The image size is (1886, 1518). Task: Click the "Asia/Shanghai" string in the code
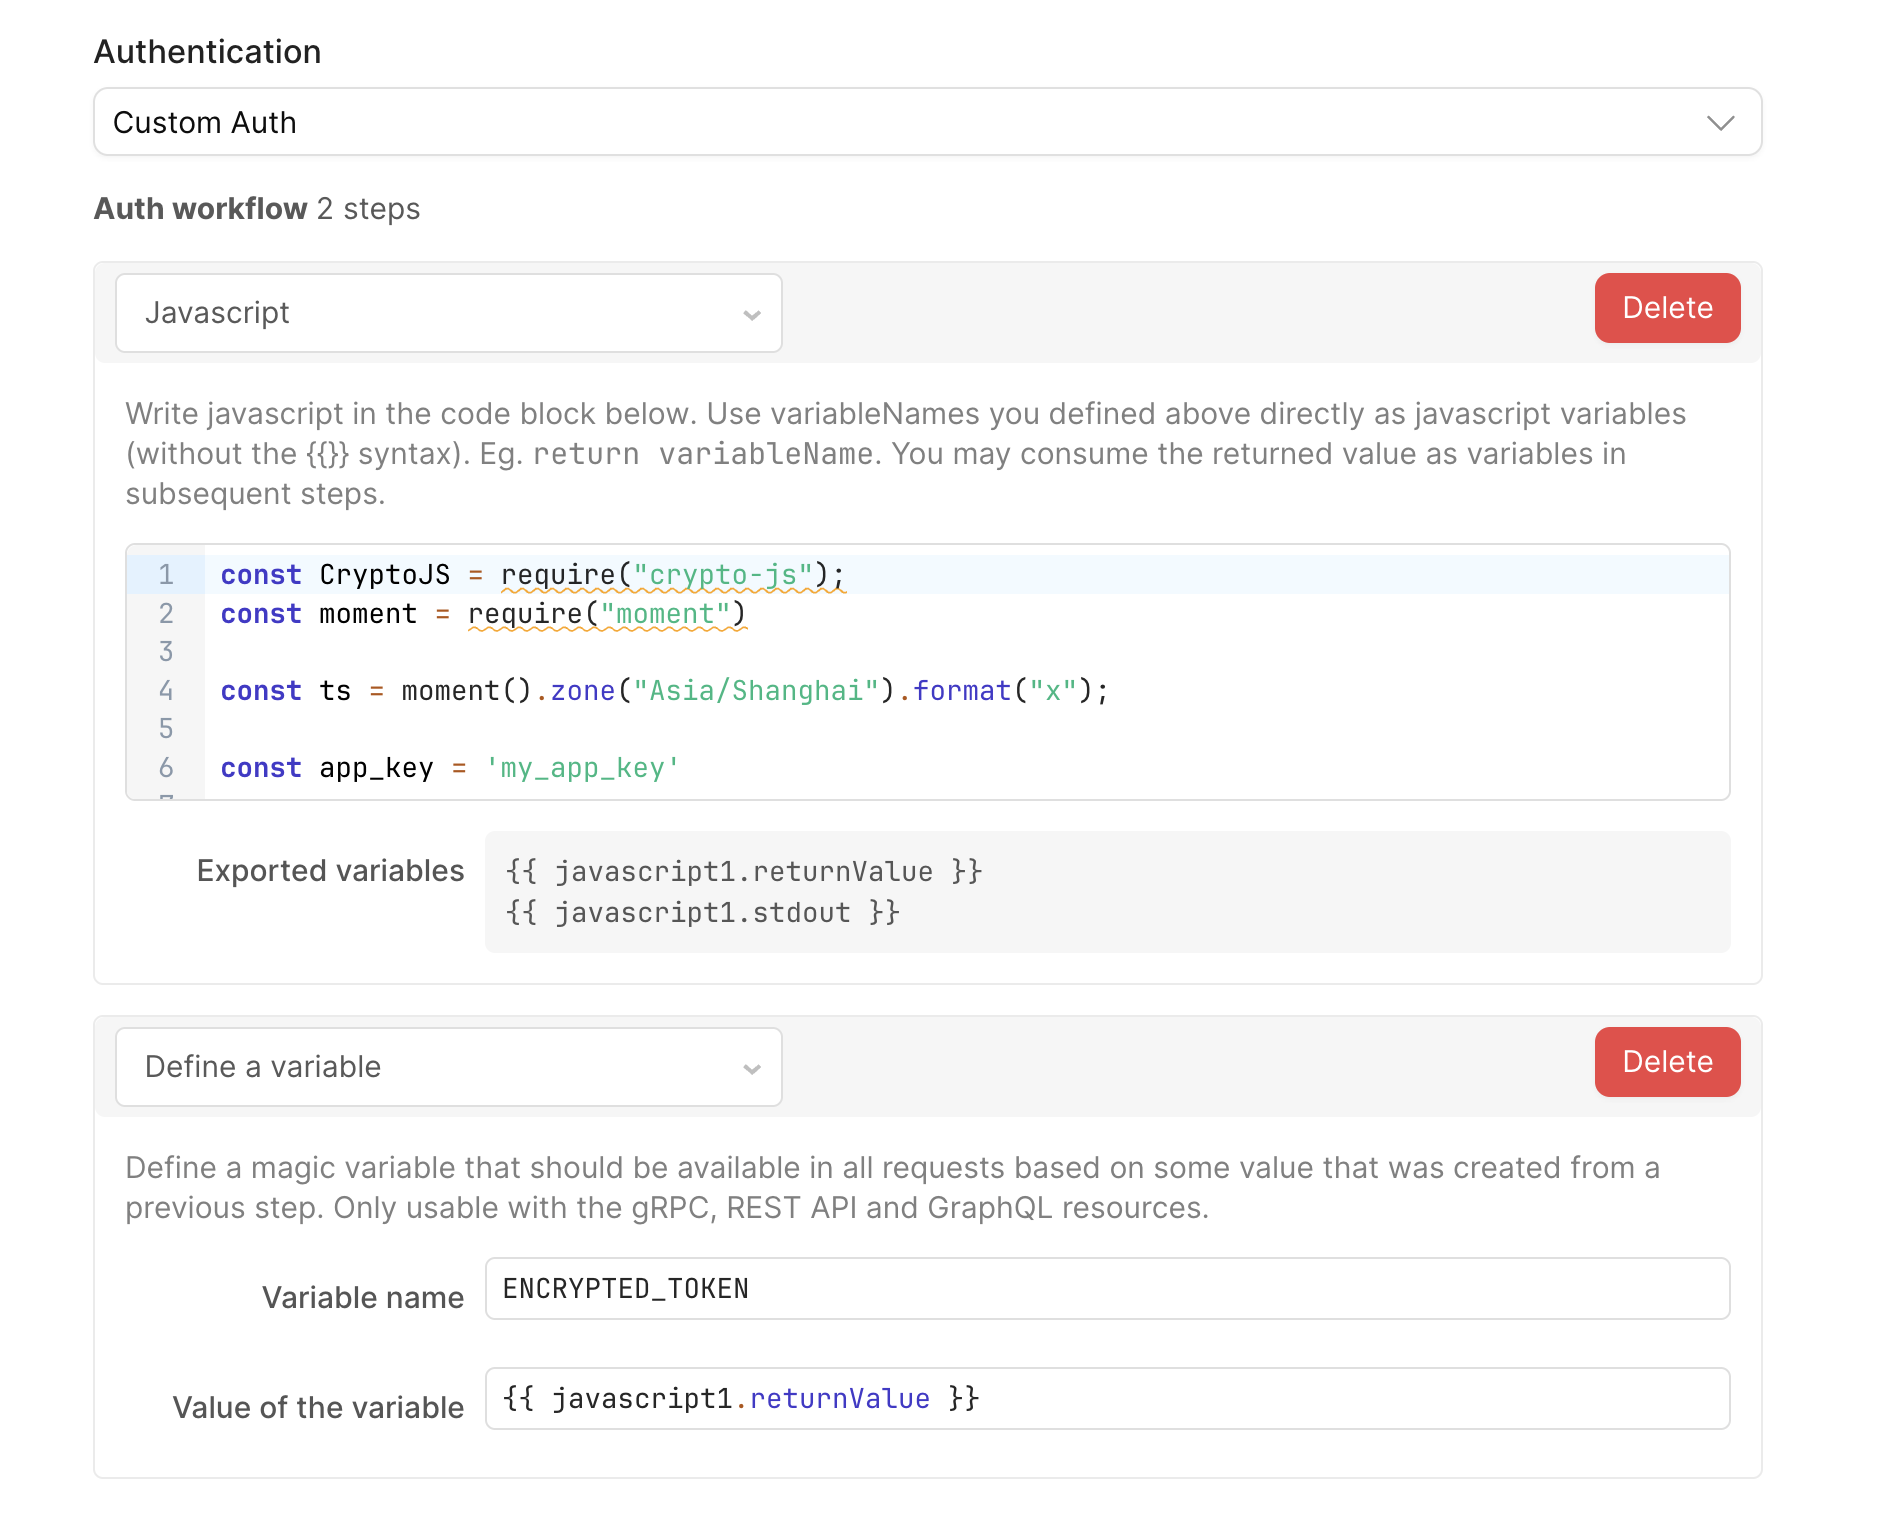click(756, 691)
